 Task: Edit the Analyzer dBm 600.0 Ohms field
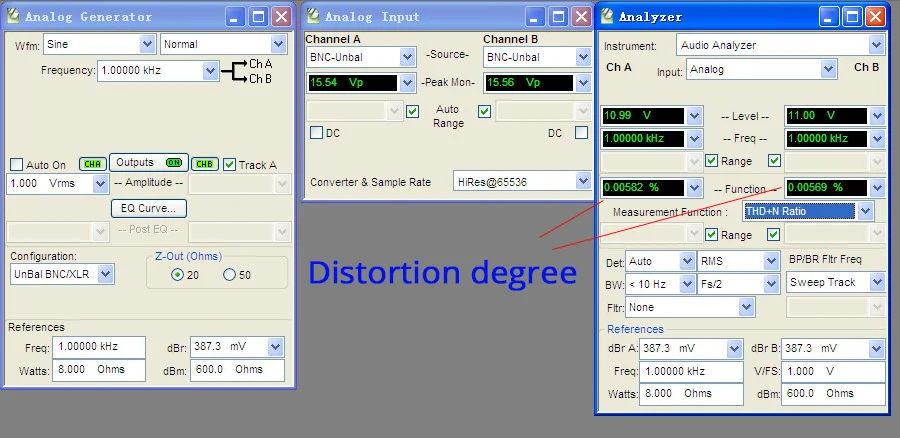coord(833,394)
